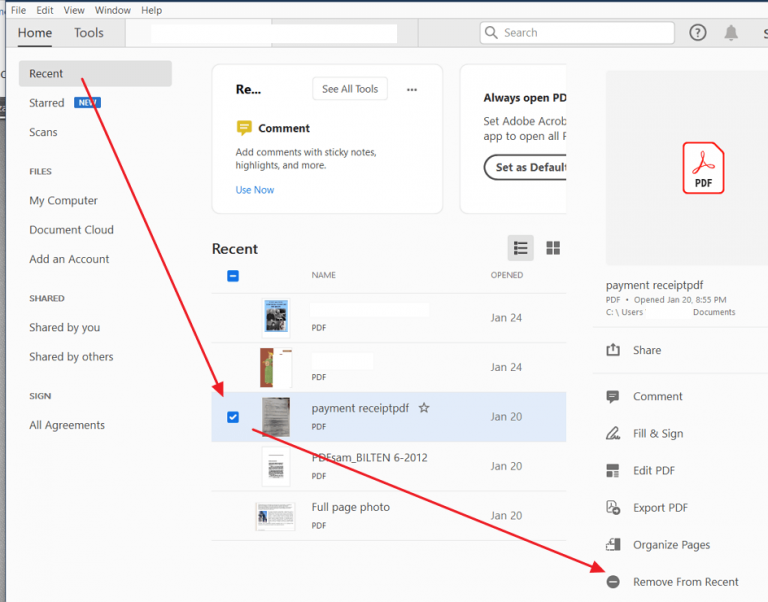The height and width of the screenshot is (602, 768).
Task: Click the Organize Pages icon
Action: [x=613, y=544]
